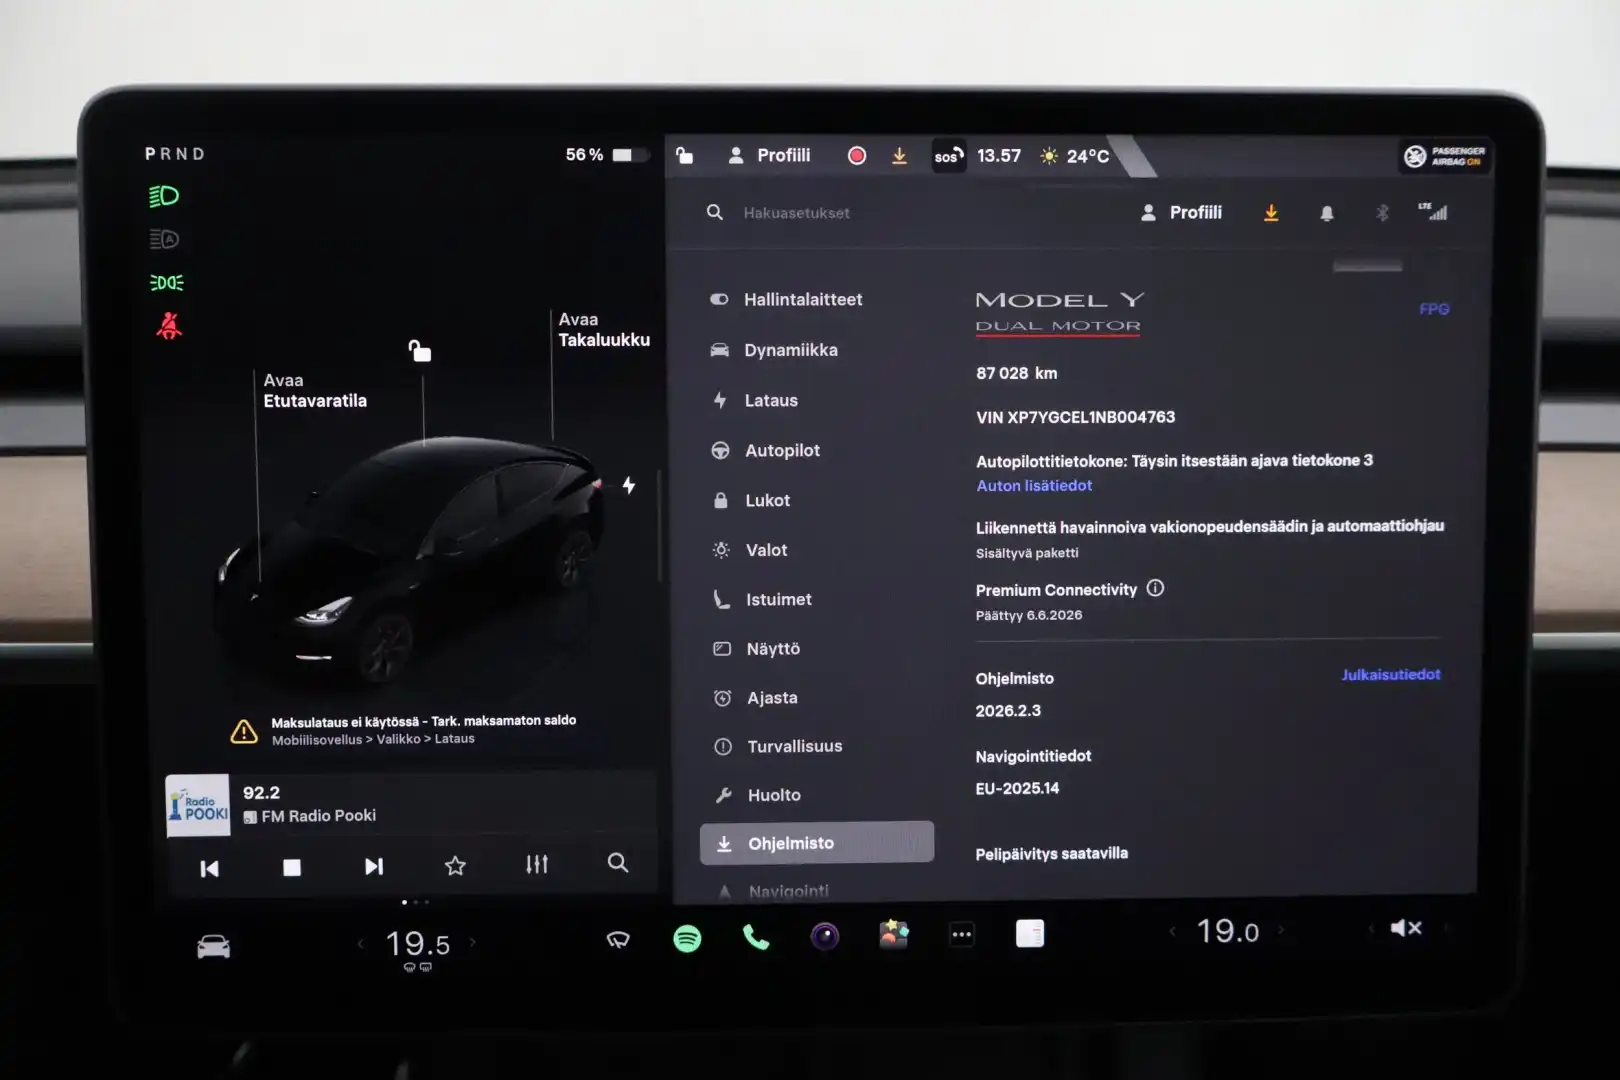Skip to previous radio station
Image resolution: width=1620 pixels, height=1080 pixels.
pos(209,868)
